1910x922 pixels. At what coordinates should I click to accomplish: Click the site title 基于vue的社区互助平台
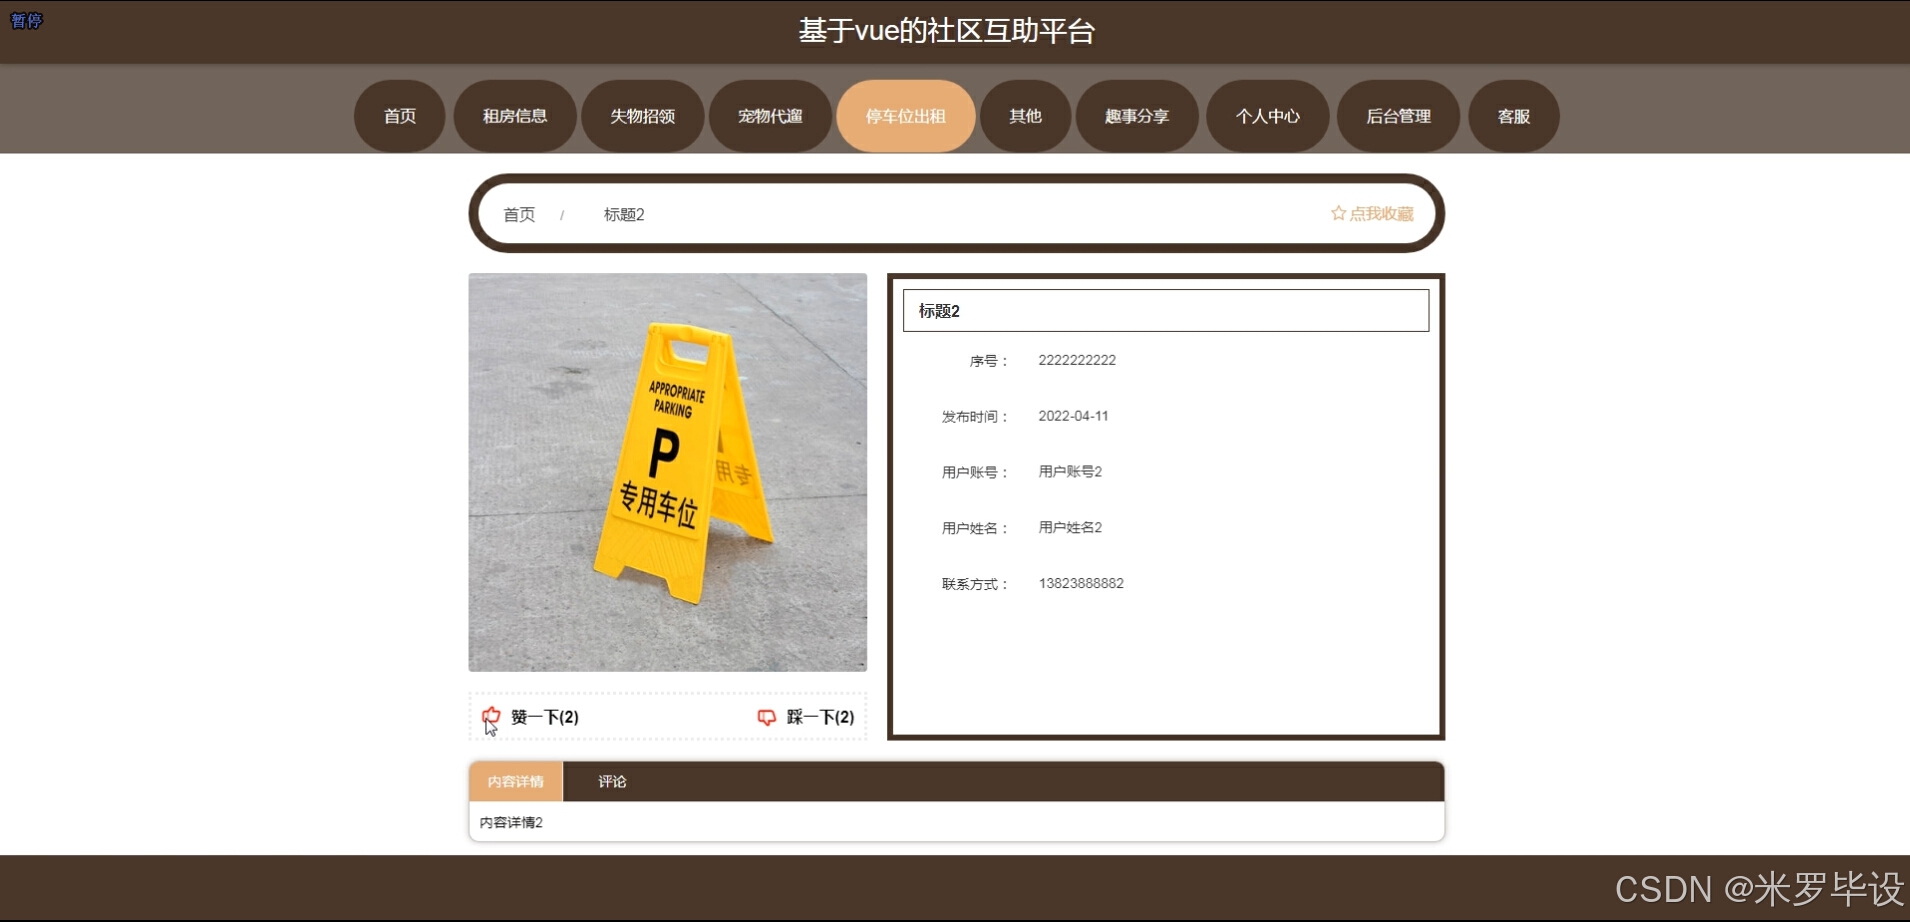point(947,31)
